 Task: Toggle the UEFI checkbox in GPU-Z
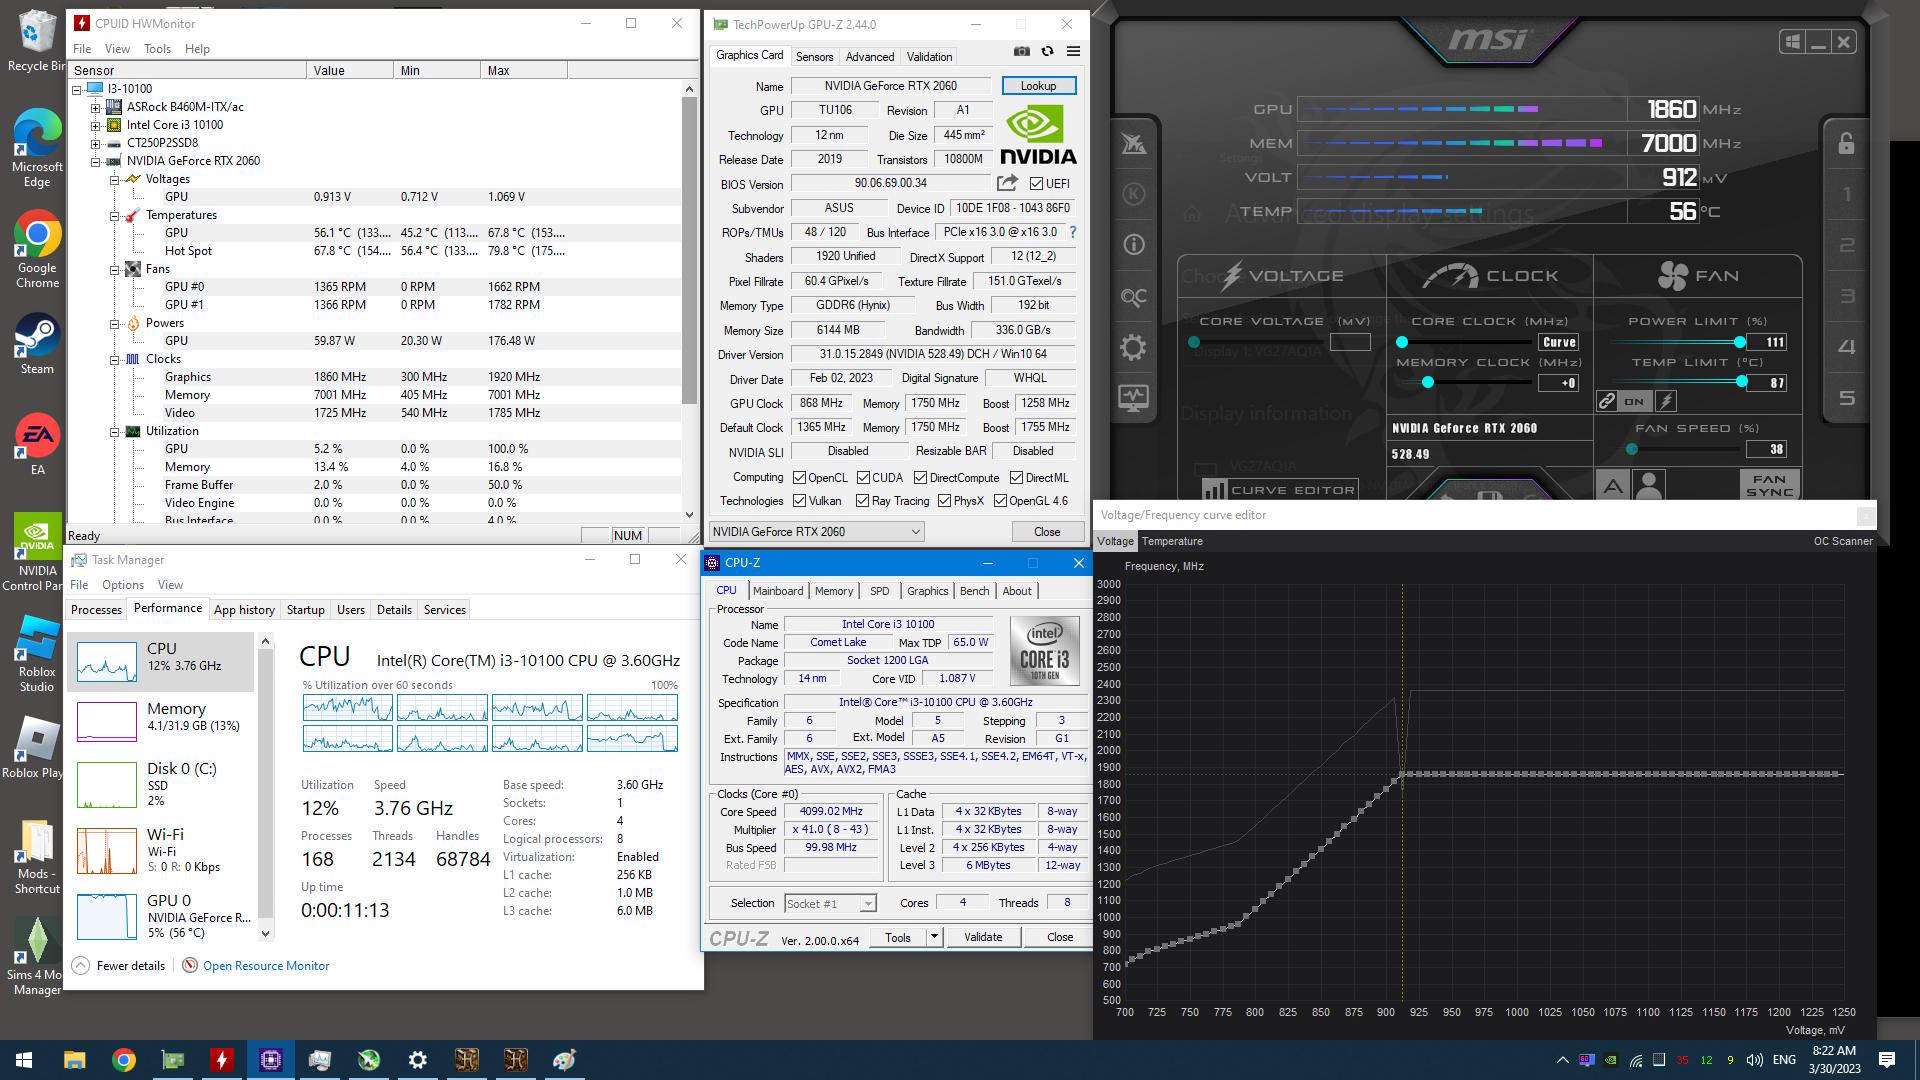point(1036,184)
